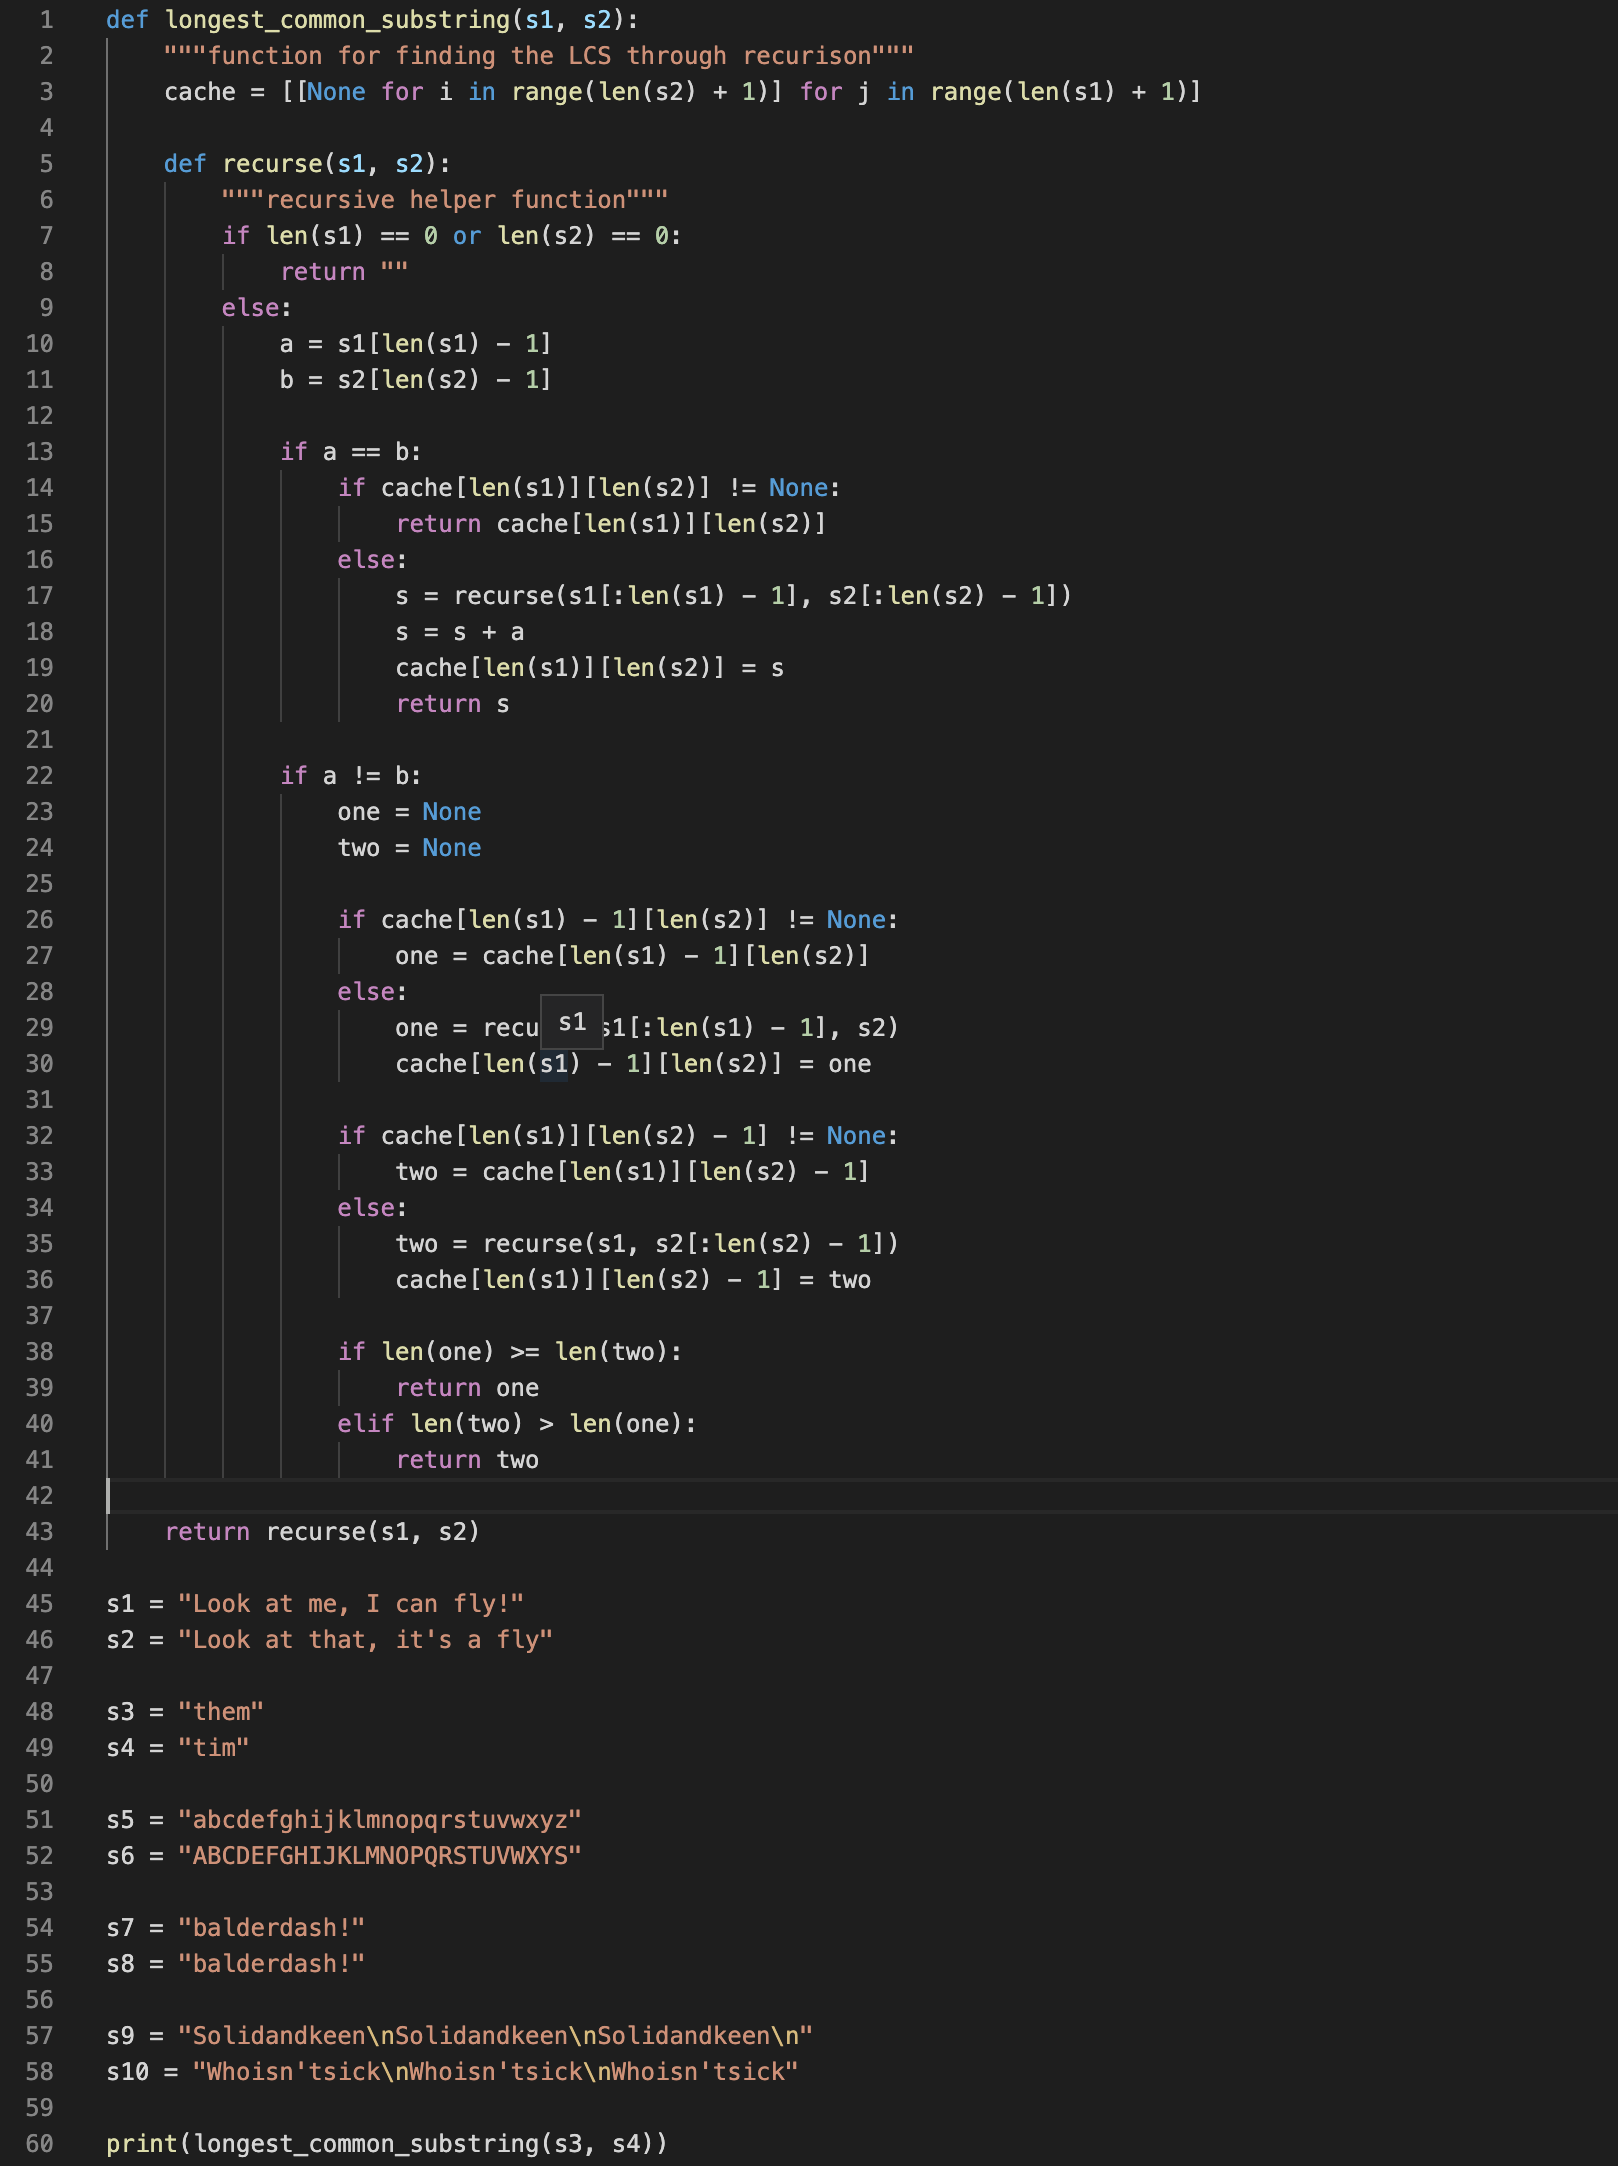
Task: Click the s10 variable name on line 58
Action: [x=128, y=2072]
